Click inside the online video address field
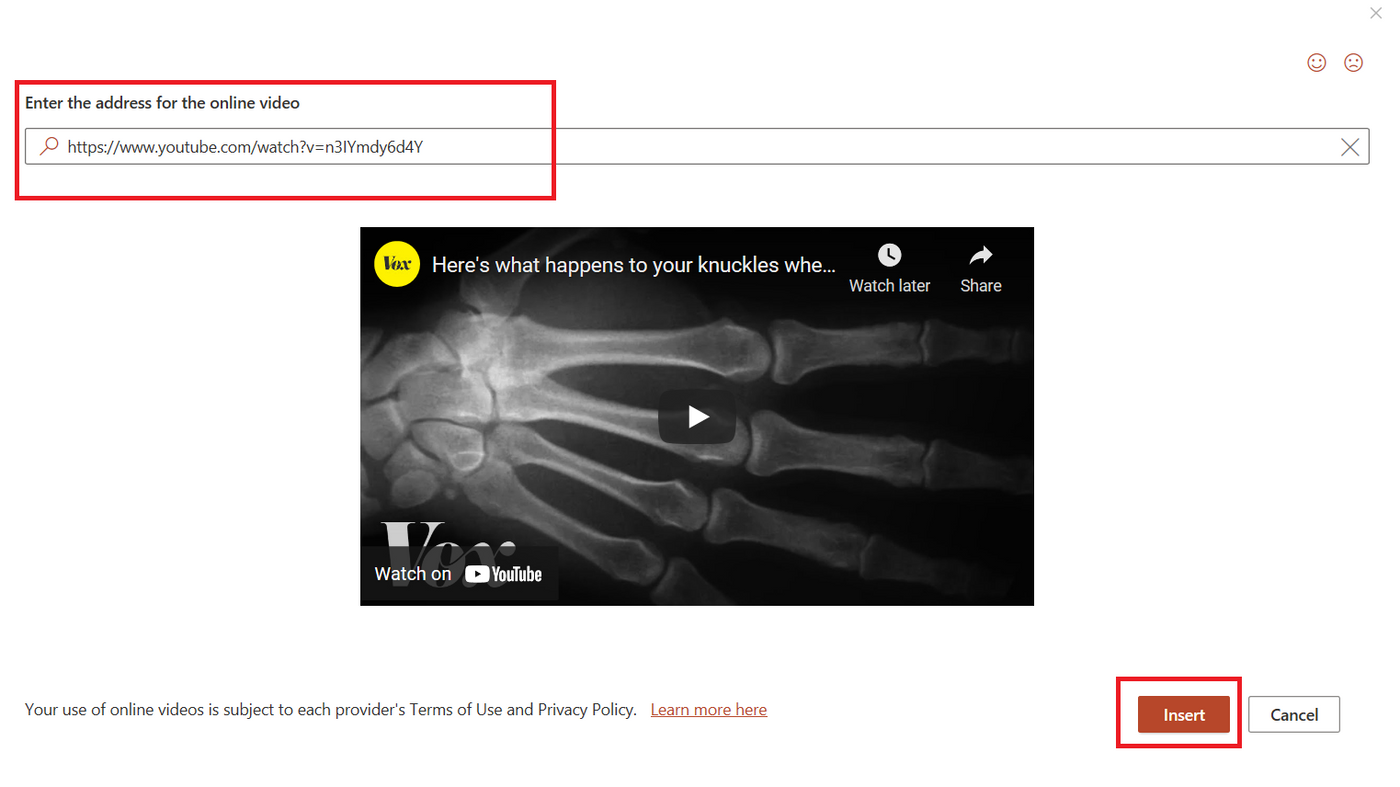1400x787 pixels. pyautogui.click(x=697, y=147)
